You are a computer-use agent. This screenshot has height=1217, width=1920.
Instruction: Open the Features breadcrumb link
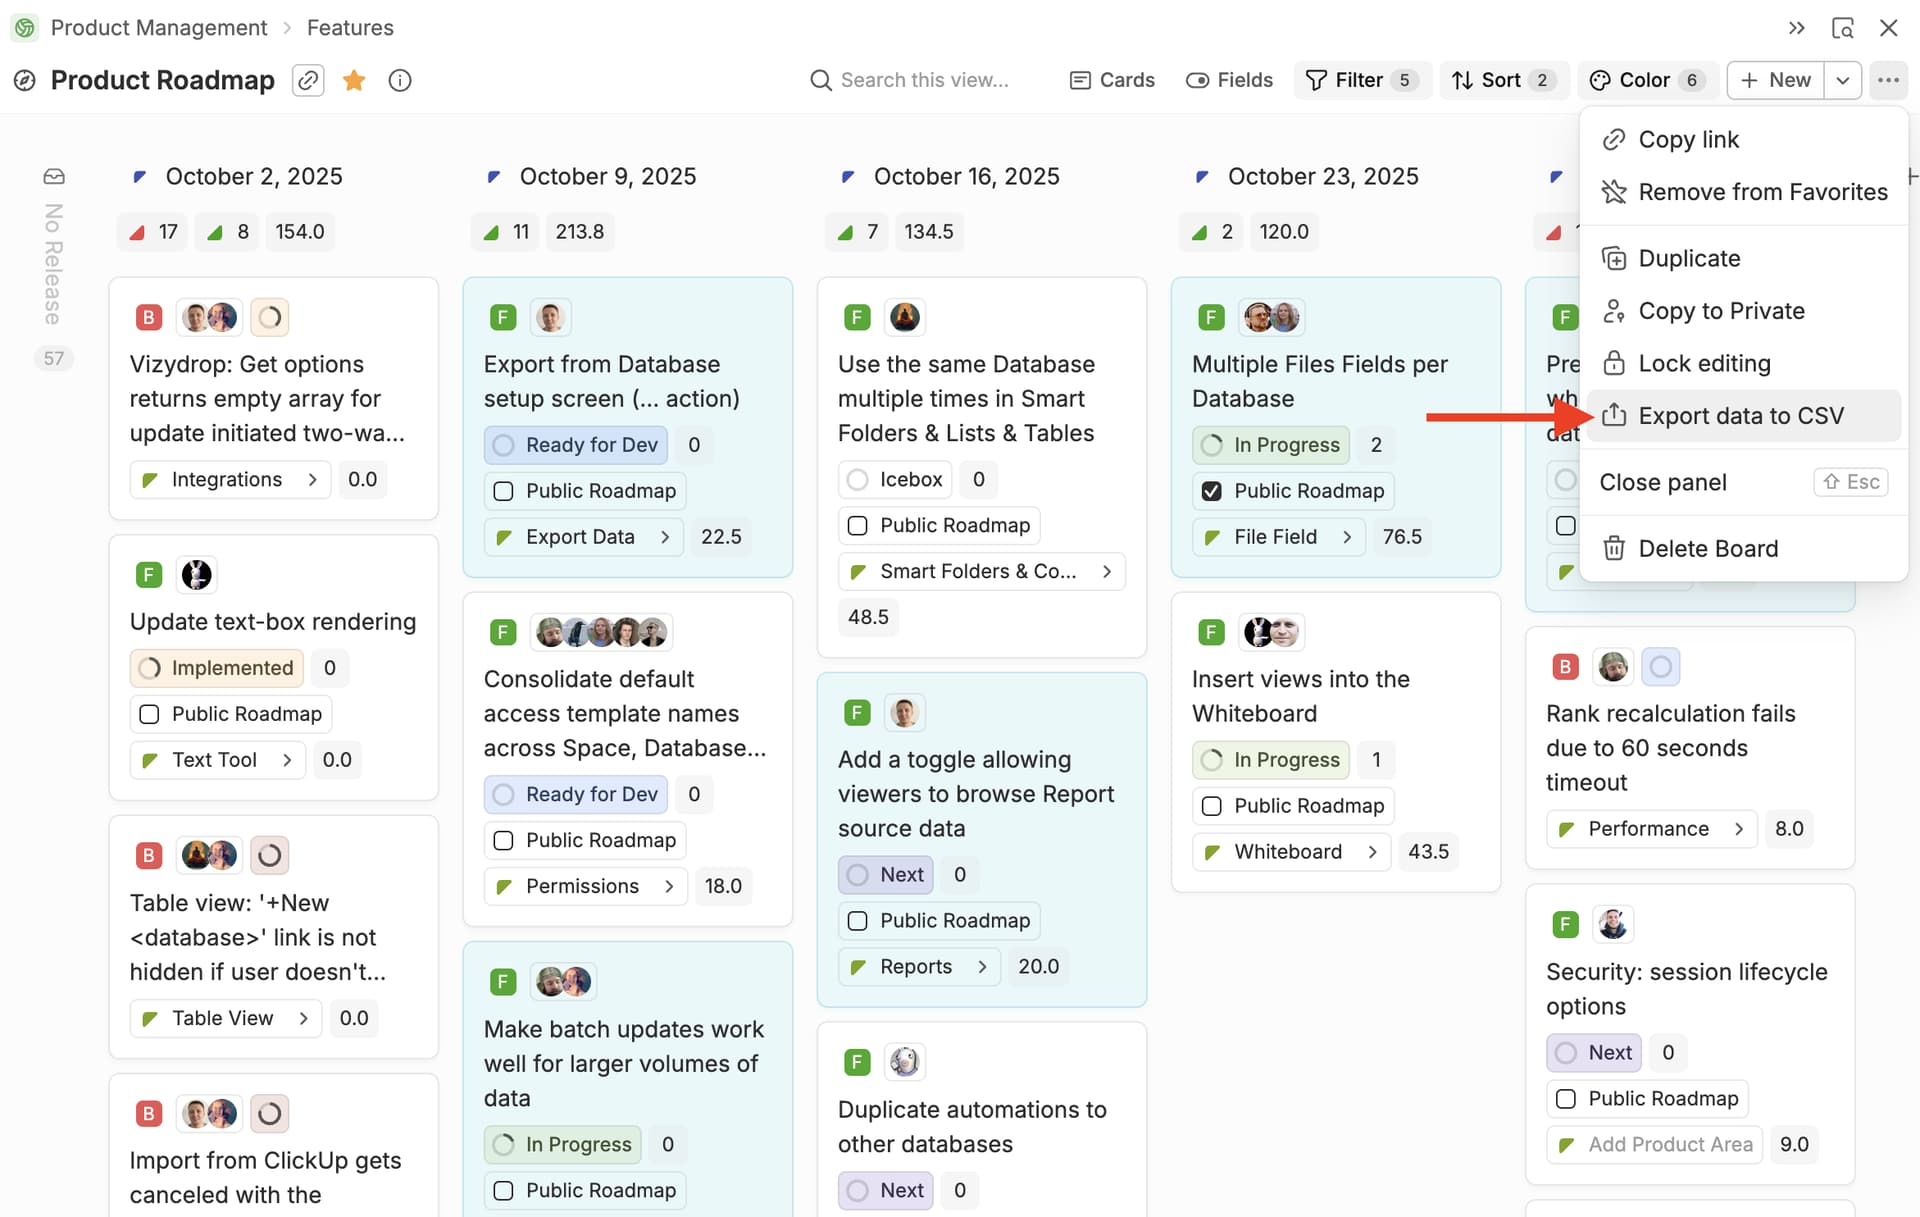pyautogui.click(x=350, y=28)
